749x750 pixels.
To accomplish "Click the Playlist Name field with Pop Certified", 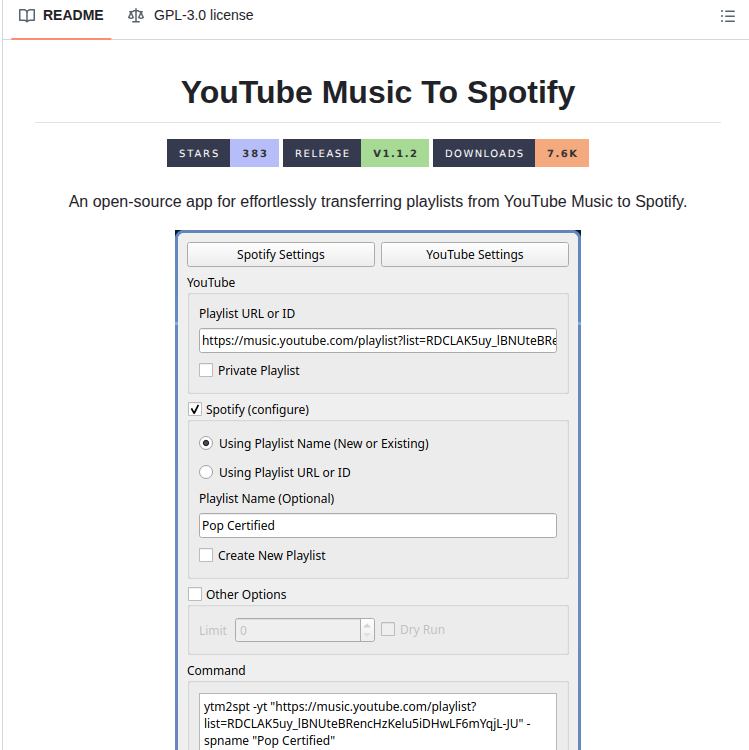I will 378,526.
